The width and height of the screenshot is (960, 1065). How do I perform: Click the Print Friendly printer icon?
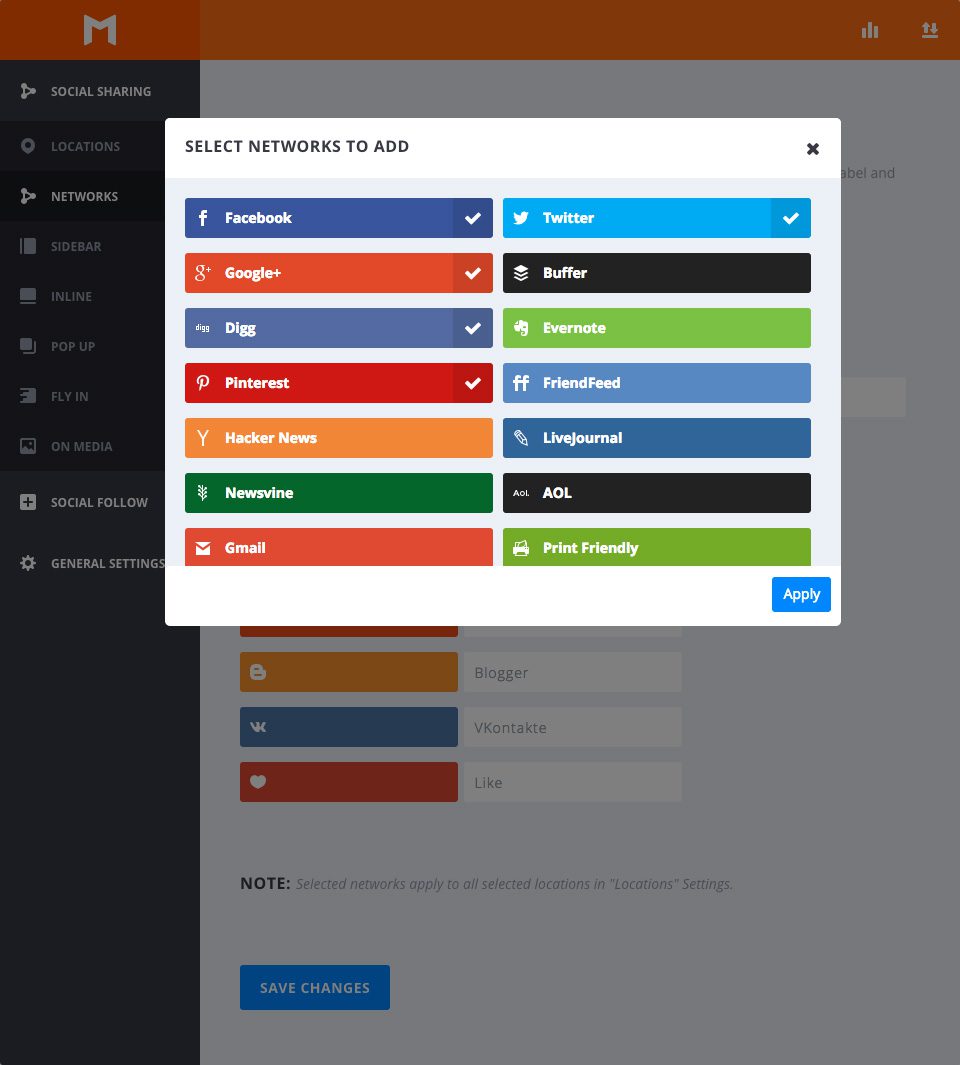click(520, 548)
